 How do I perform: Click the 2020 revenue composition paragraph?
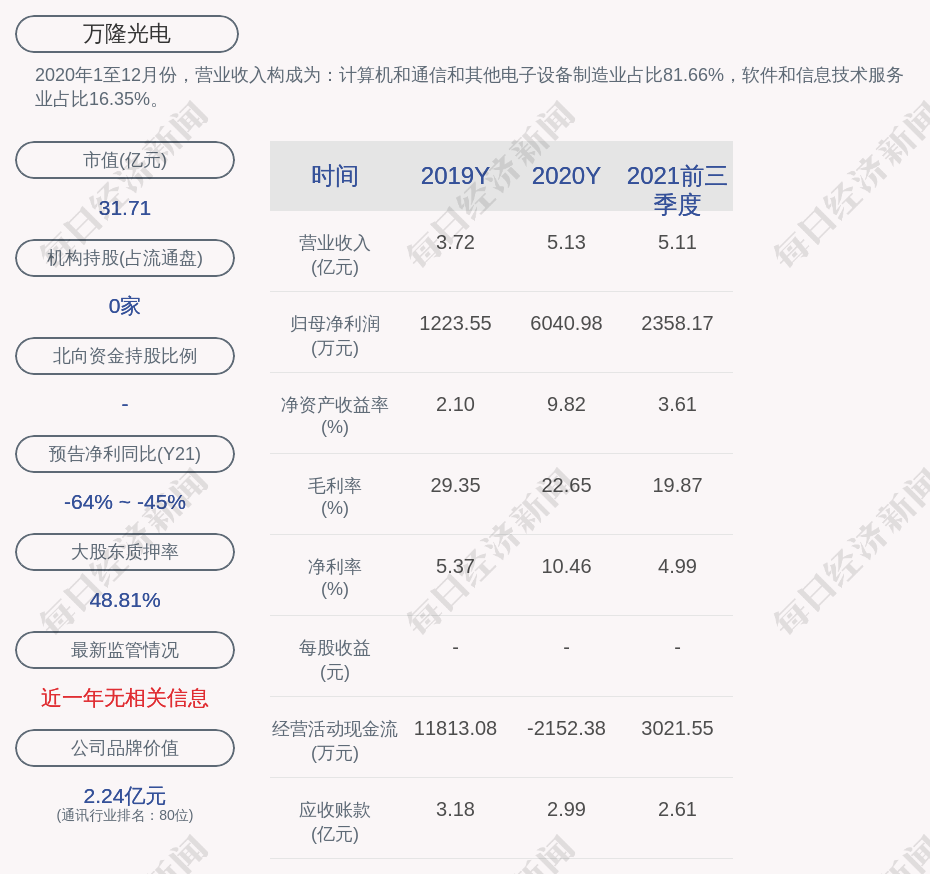tap(469, 87)
